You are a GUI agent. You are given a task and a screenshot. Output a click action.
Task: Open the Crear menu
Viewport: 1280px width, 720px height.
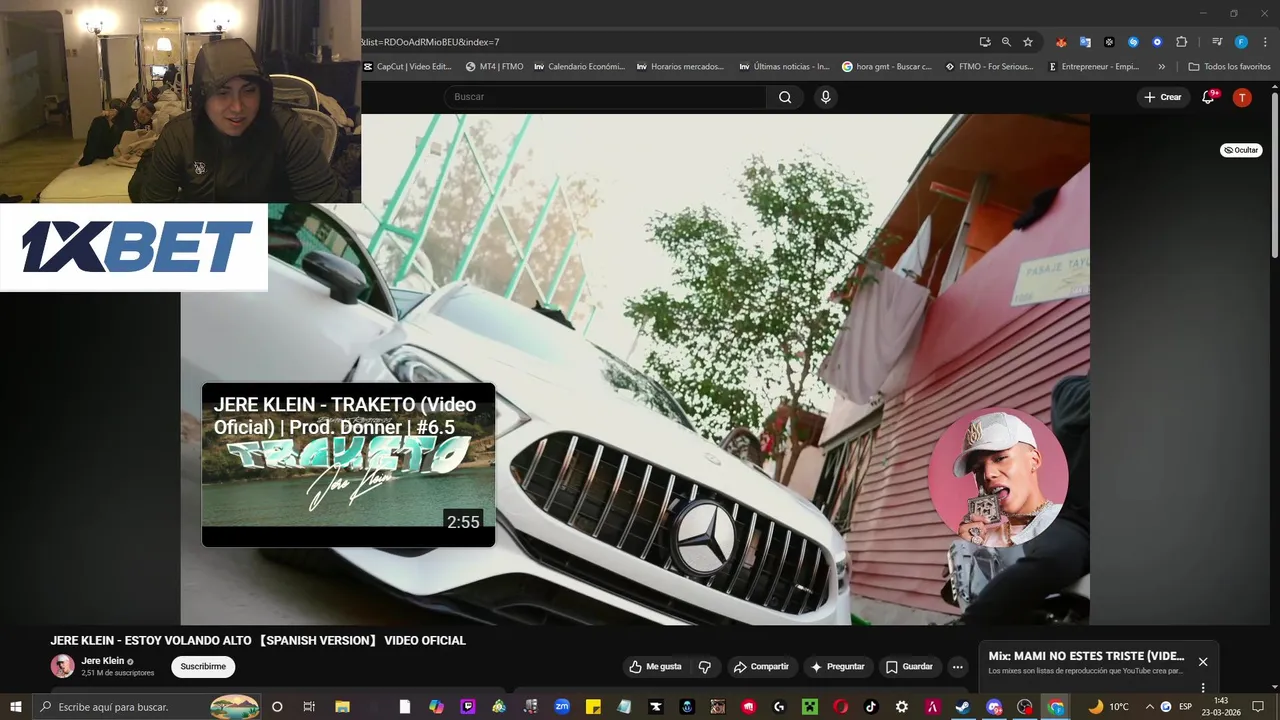[1162, 97]
